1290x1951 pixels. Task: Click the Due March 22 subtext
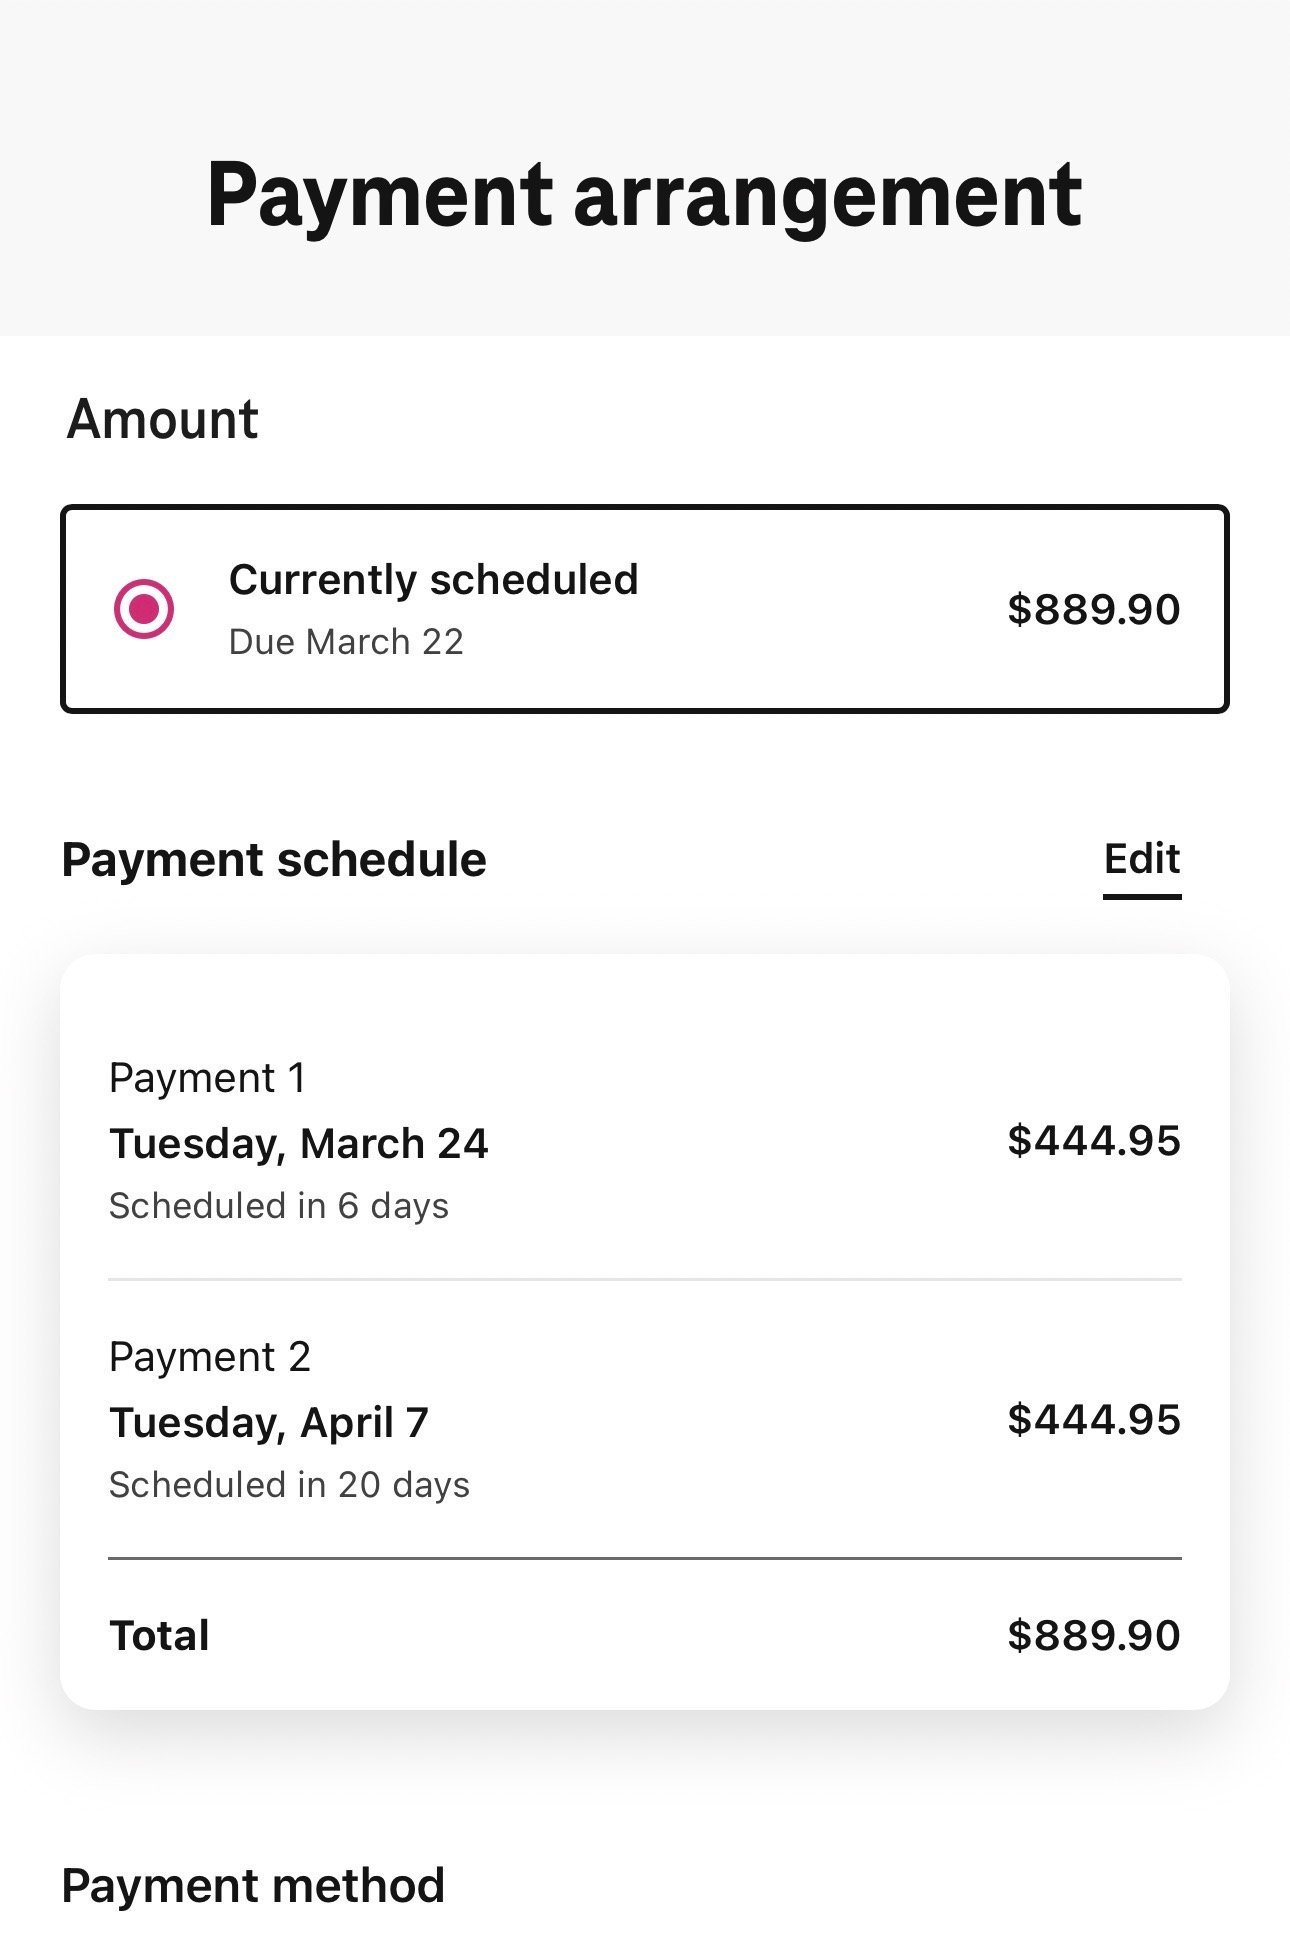pos(346,642)
